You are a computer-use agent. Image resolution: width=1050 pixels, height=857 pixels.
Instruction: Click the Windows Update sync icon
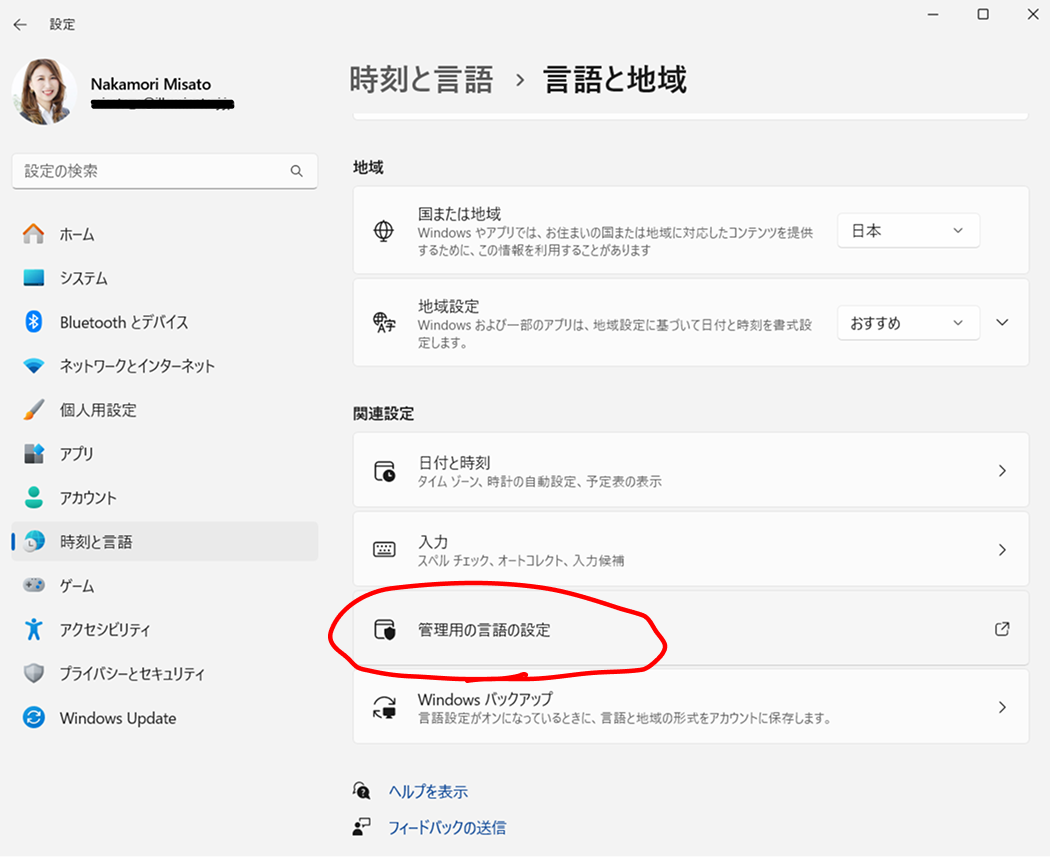[x=33, y=718]
